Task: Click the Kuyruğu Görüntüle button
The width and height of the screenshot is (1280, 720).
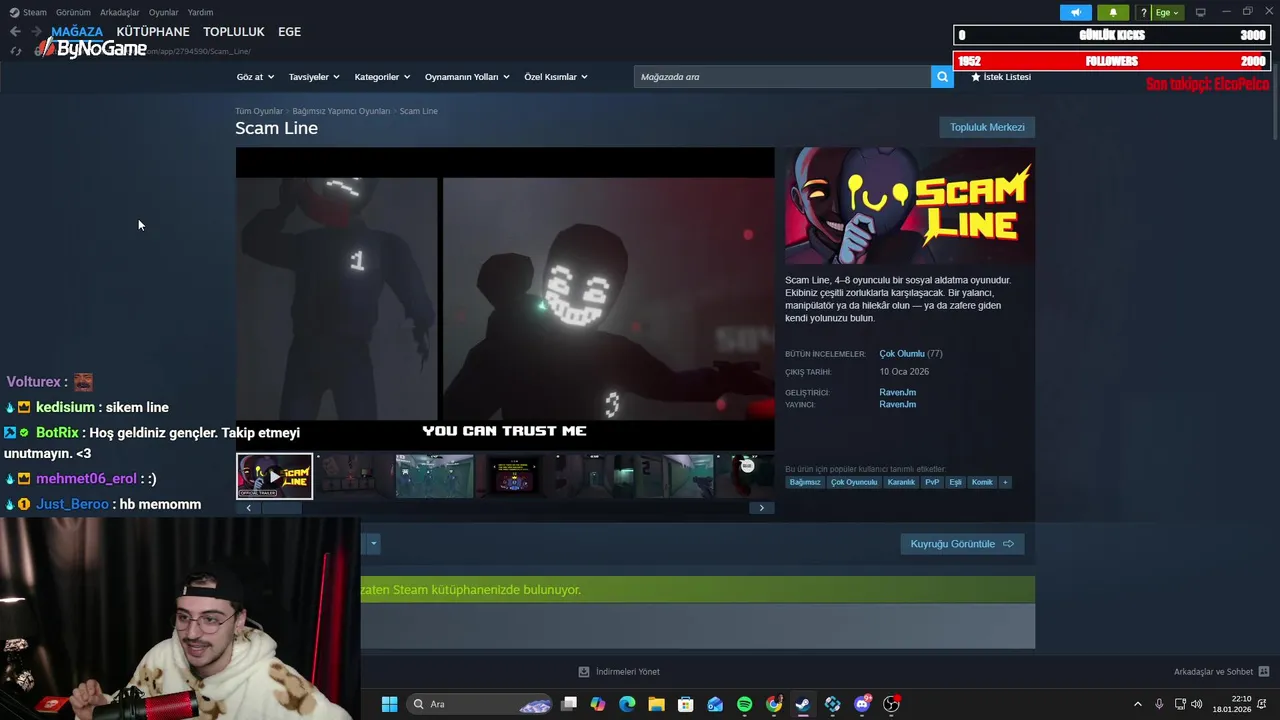Action: pyautogui.click(x=962, y=544)
